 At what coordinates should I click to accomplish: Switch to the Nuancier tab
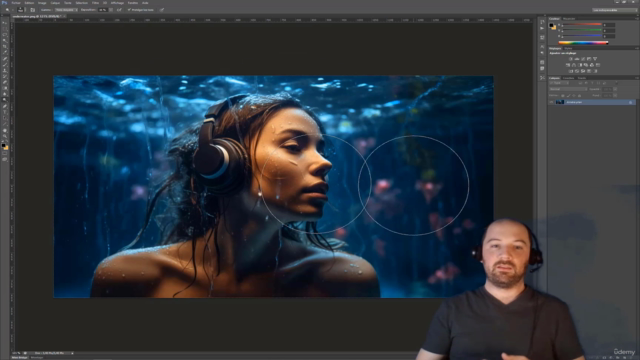569,18
